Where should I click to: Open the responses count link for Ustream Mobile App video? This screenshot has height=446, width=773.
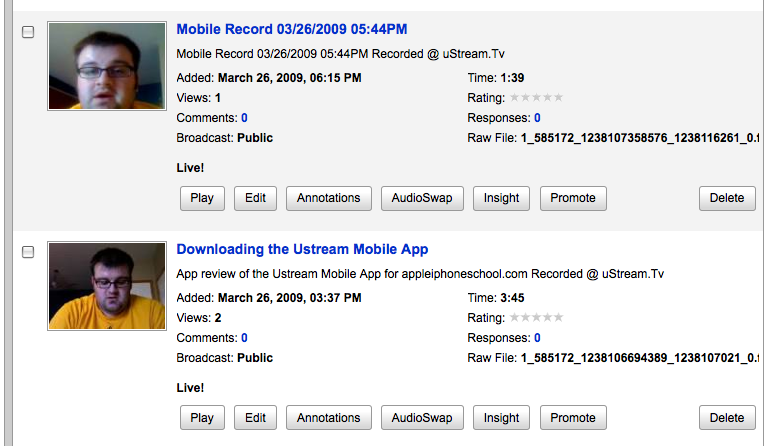[537, 338]
